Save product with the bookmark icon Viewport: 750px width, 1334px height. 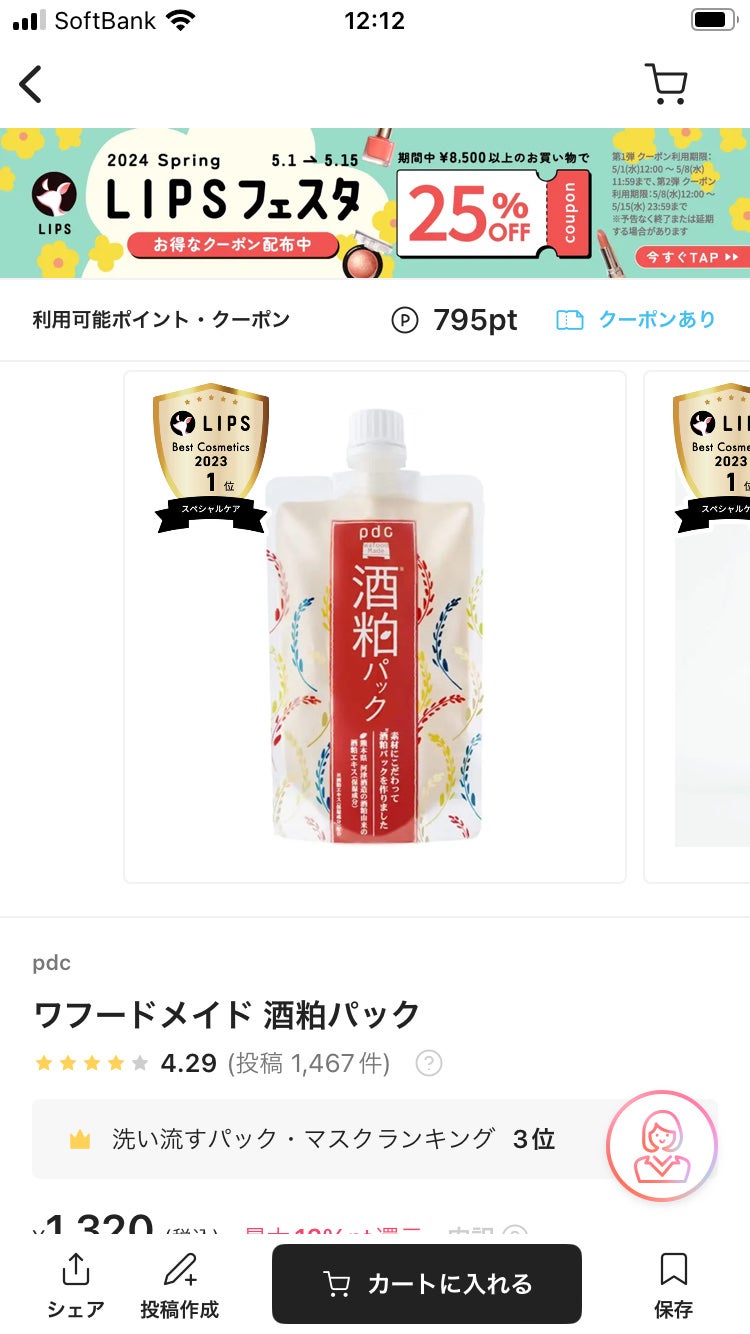pos(673,1270)
